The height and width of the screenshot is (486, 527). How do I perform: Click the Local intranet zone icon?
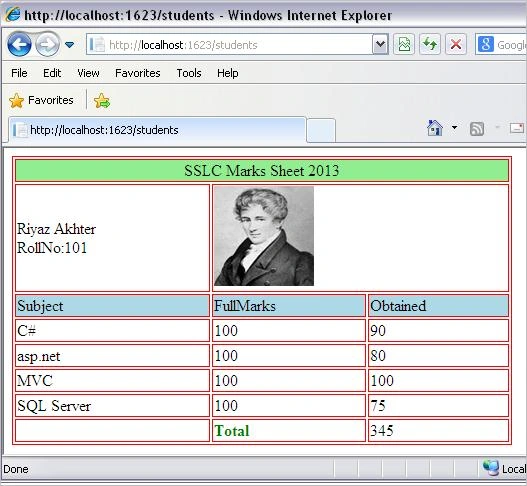490,468
